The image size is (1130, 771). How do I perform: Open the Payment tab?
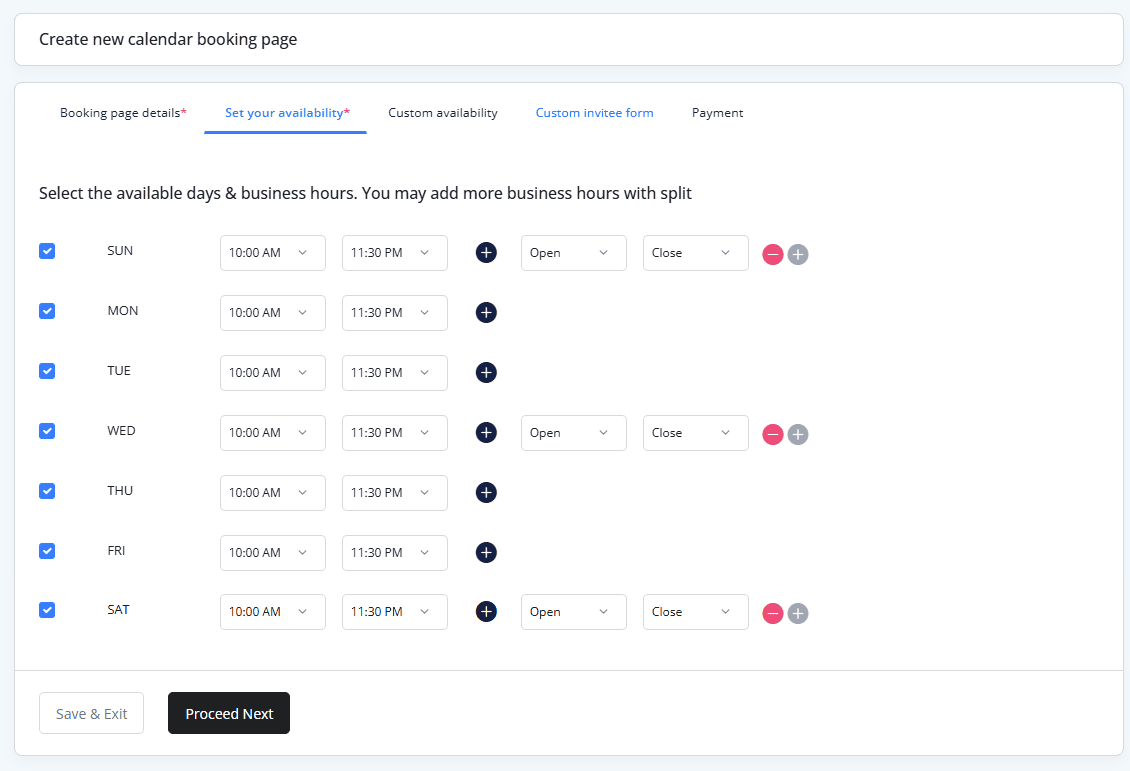[717, 113]
